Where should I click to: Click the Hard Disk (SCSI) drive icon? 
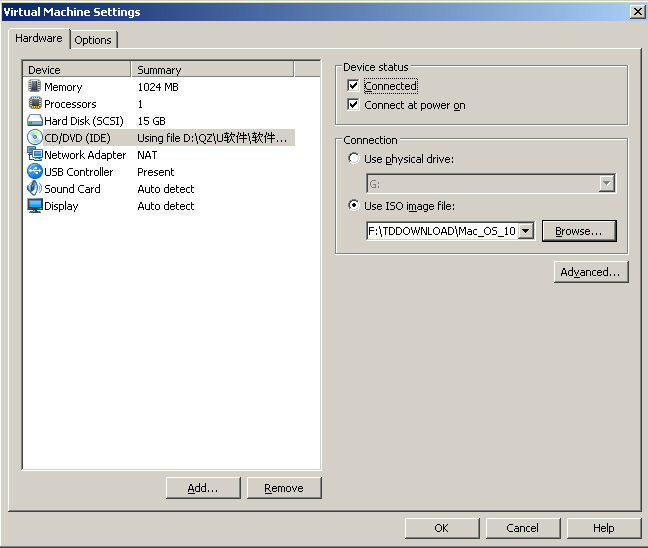pyautogui.click(x=35, y=121)
